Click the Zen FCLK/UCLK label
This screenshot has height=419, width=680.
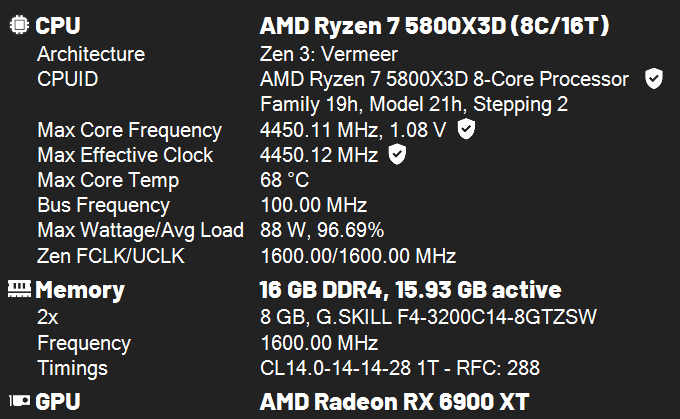[111, 256]
